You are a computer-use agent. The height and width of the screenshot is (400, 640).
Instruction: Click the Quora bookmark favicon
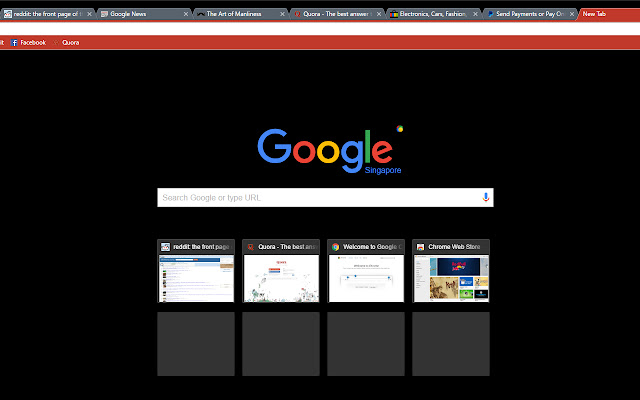click(x=56, y=42)
